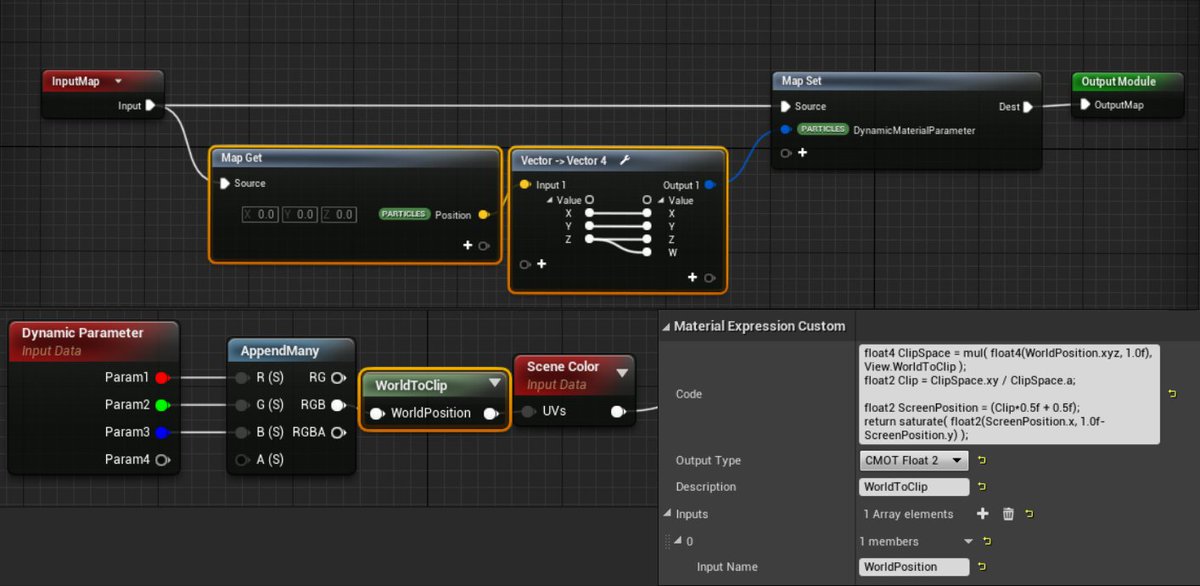The height and width of the screenshot is (586, 1200).
Task: Click the Scene Color output pin
Action: (x=618, y=411)
